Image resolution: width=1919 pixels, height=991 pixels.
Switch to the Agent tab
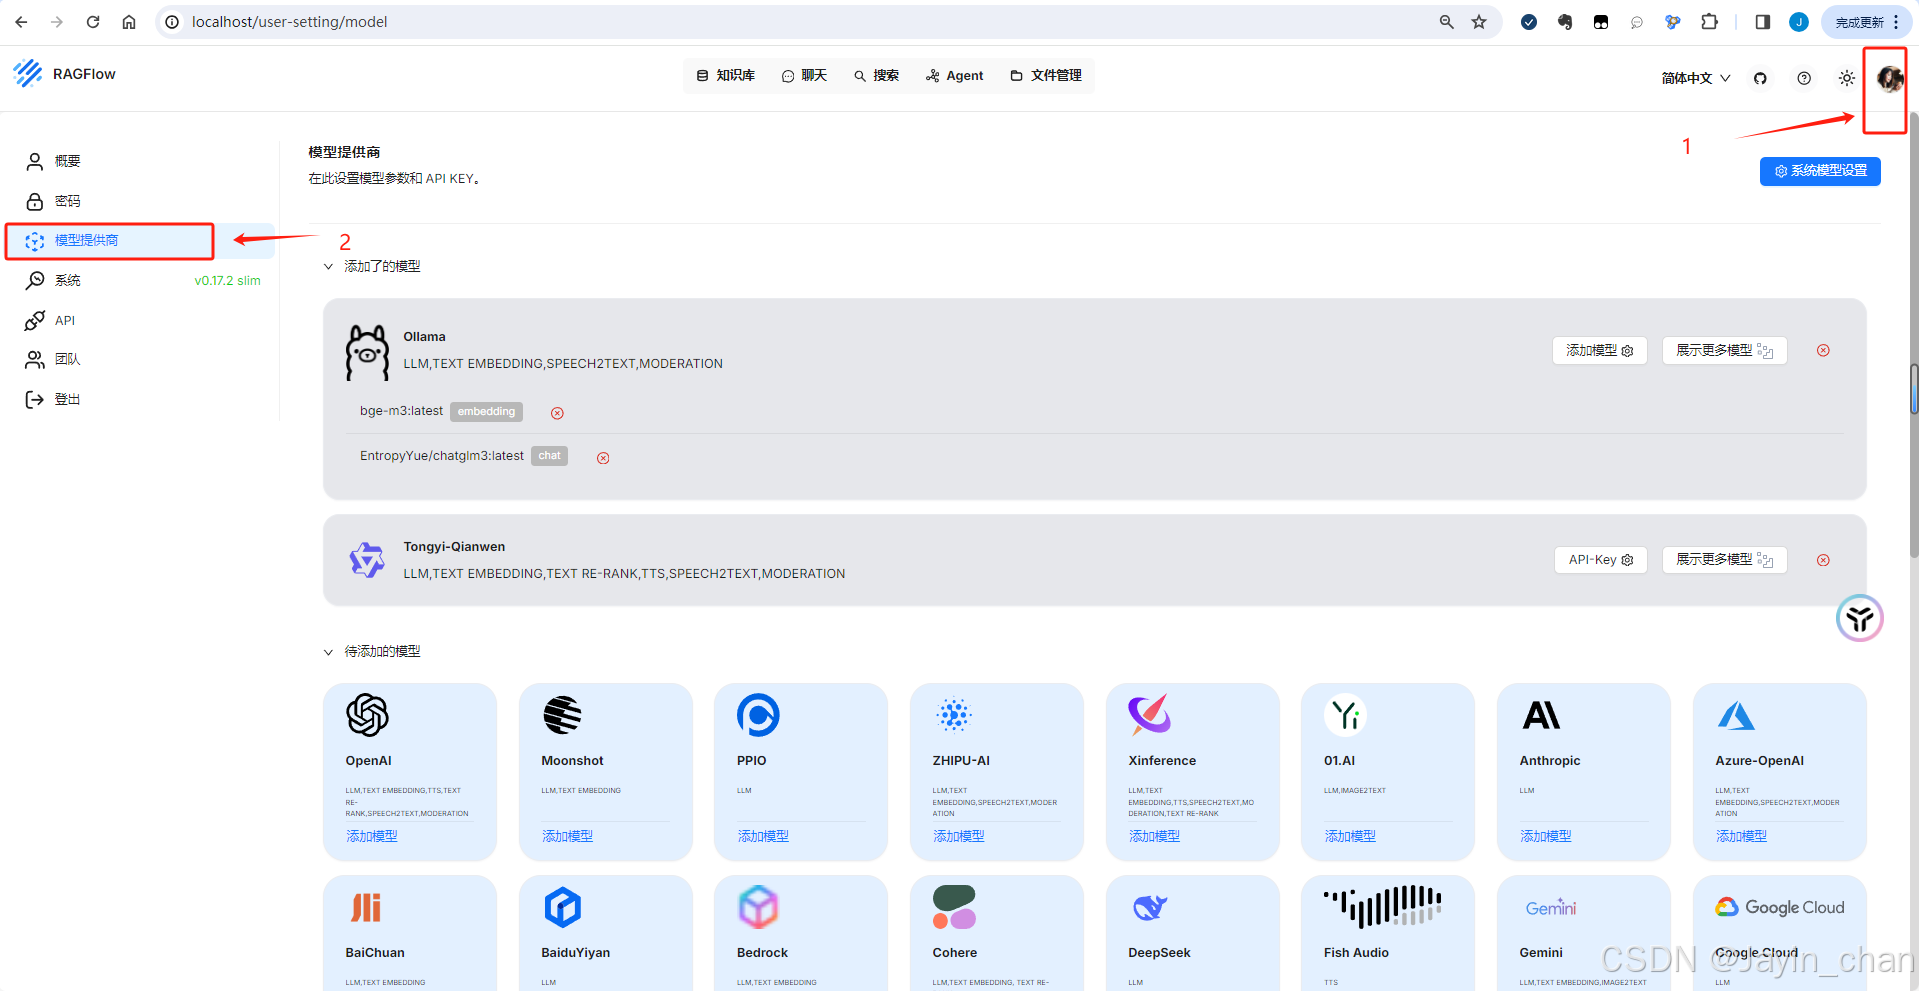click(x=955, y=75)
